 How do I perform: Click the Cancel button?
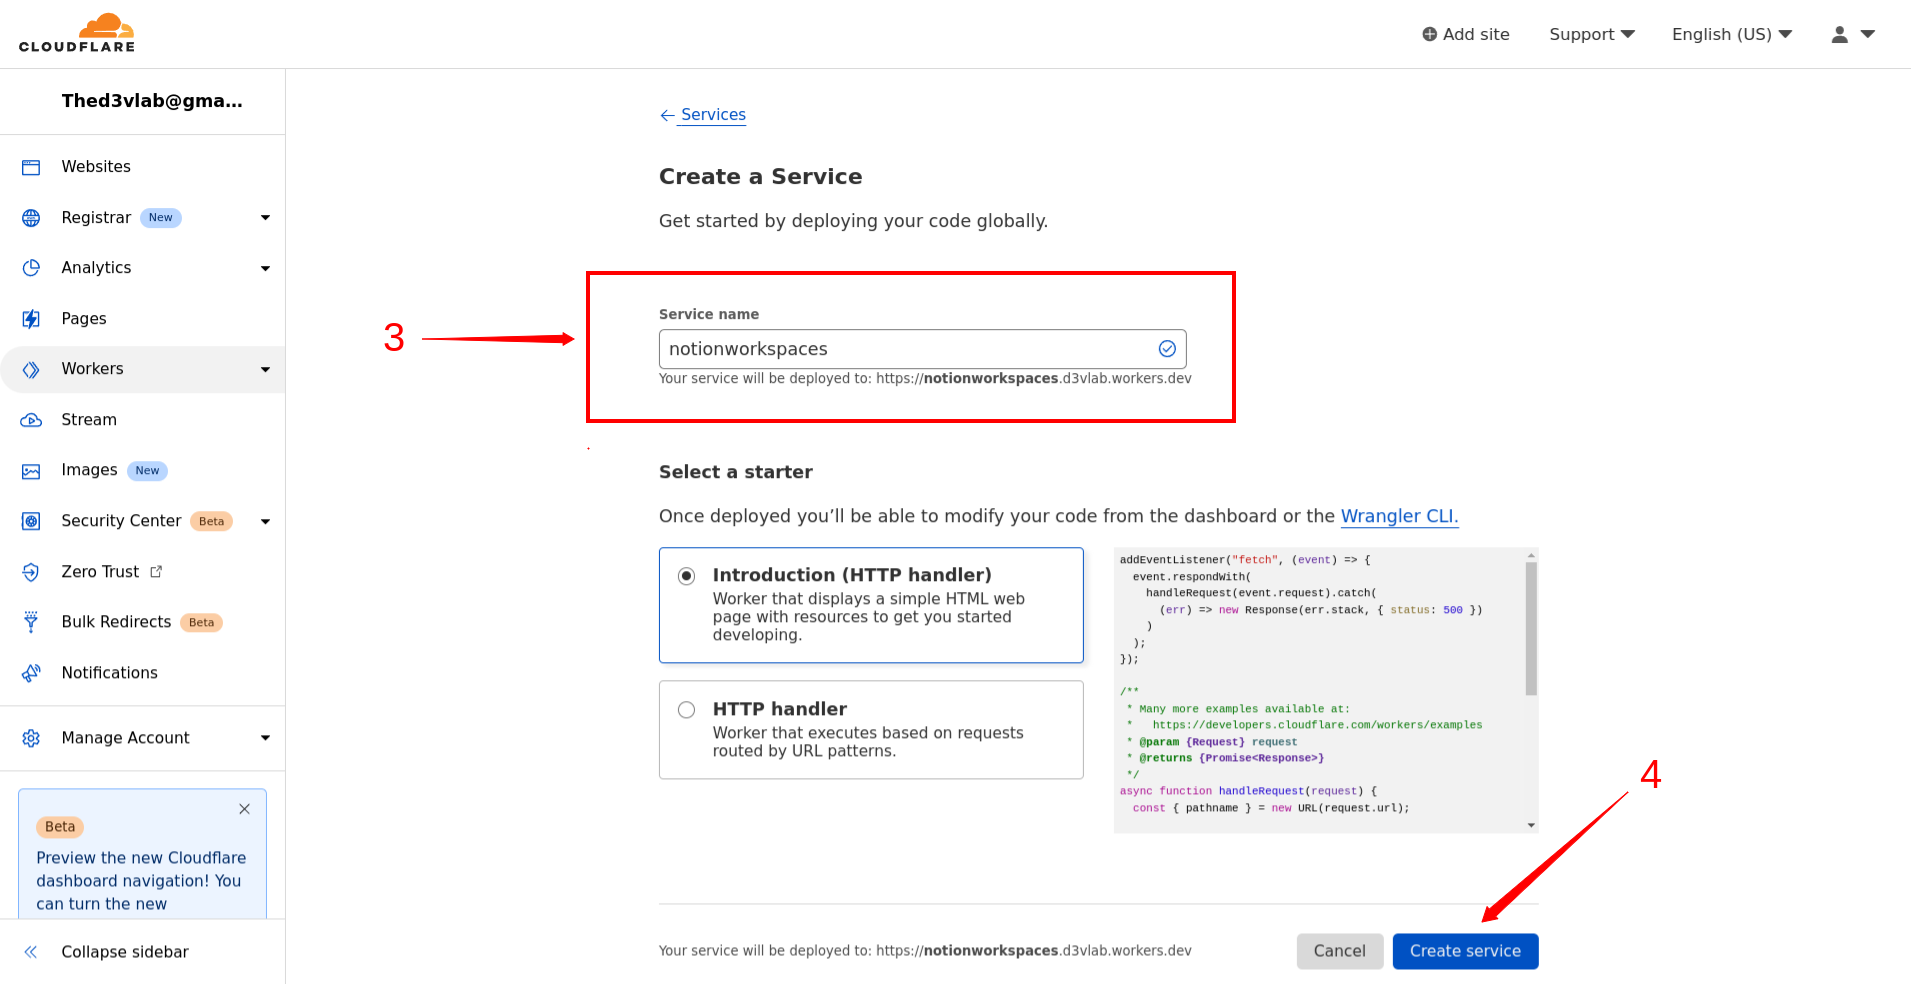(x=1339, y=951)
